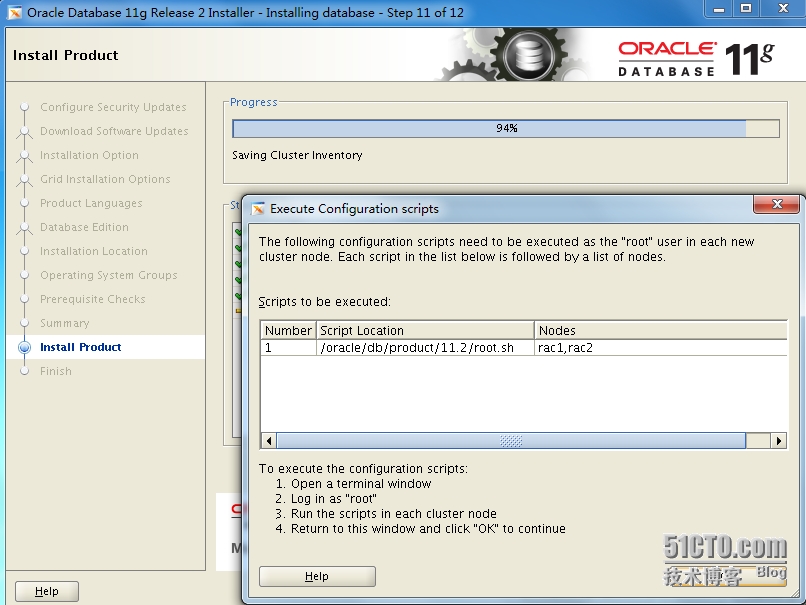The width and height of the screenshot is (806, 605).
Task: Click Product Languages step
Action: coord(91,203)
